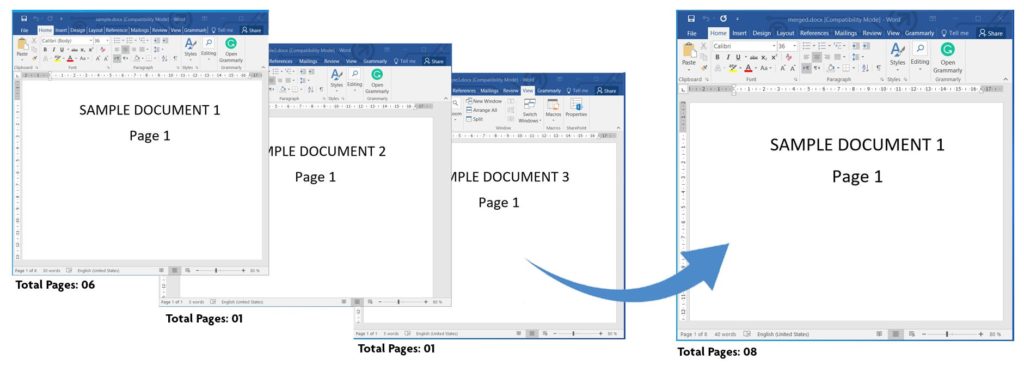Click 'Page 1 of 8' in merged.docx status bar
This screenshot has height=365, width=1024.
(694, 334)
